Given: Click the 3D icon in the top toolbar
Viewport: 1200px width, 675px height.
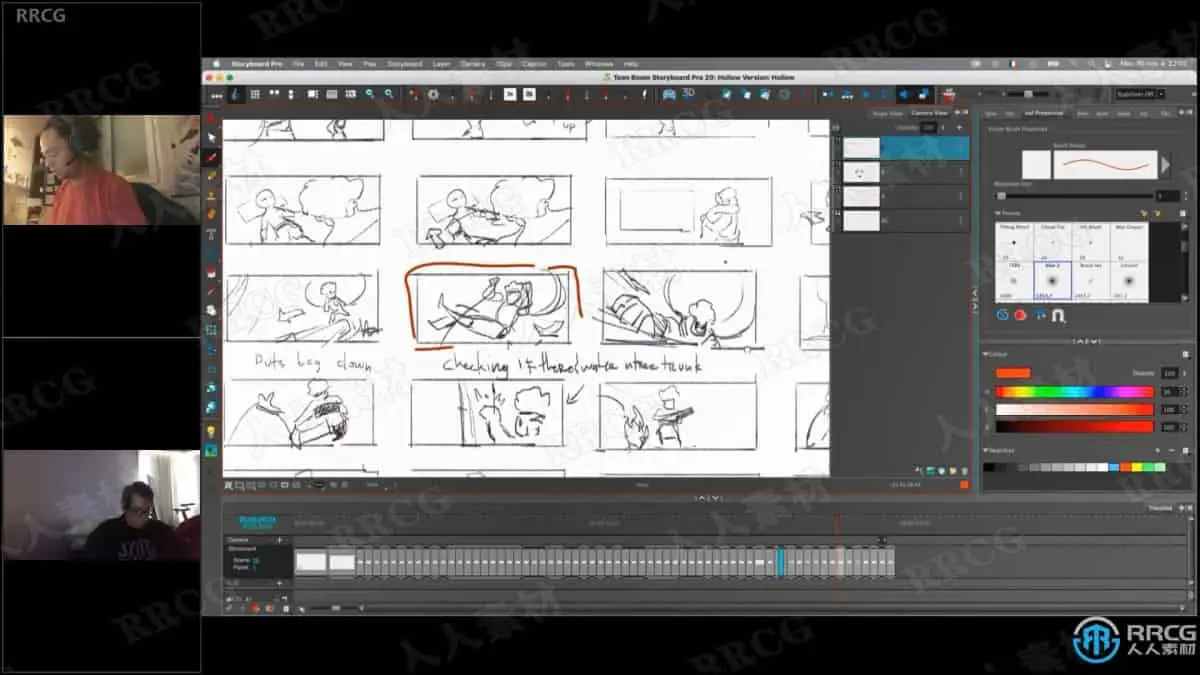Looking at the screenshot, I should click(x=688, y=93).
